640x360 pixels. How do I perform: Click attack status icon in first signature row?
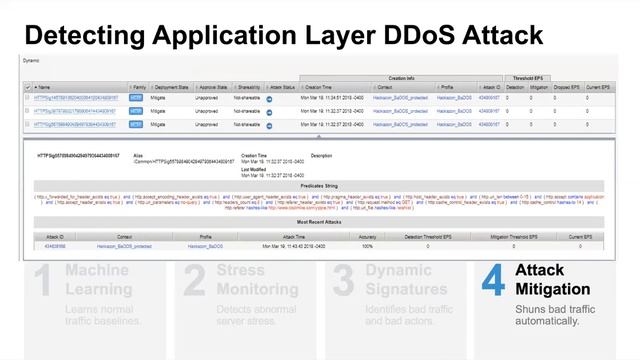269,99
